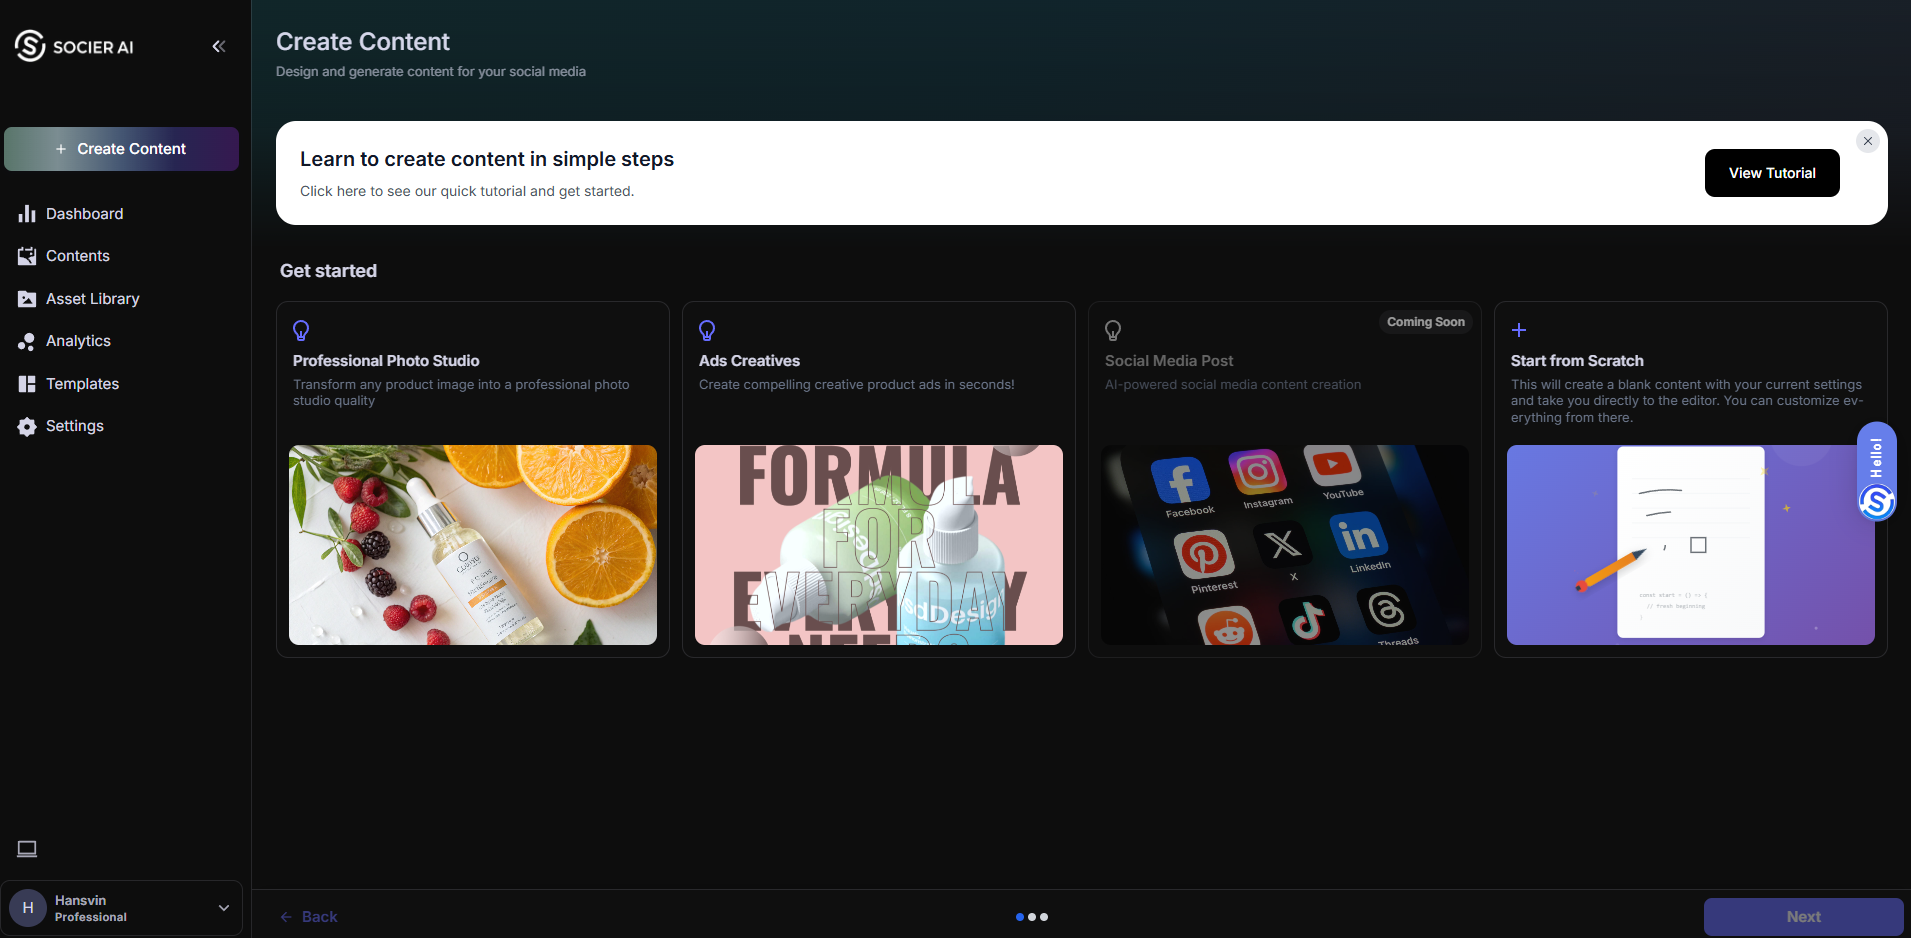Click the Hansvin avatar with letter H

point(28,908)
